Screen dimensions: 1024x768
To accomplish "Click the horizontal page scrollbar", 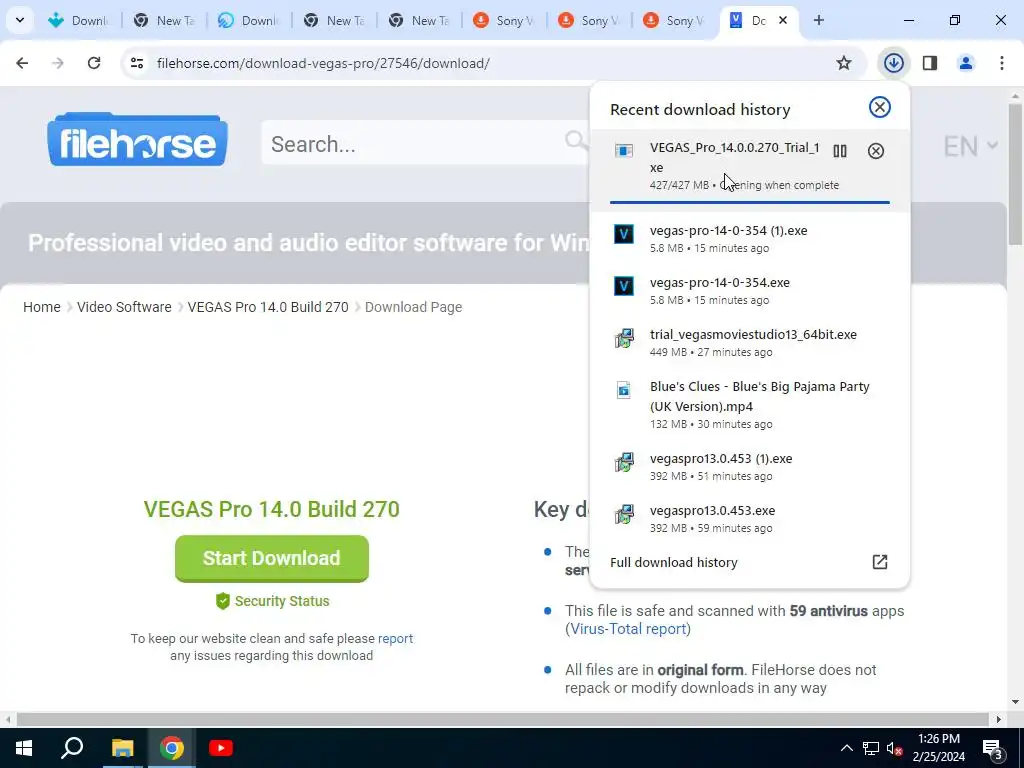I will [503, 719].
